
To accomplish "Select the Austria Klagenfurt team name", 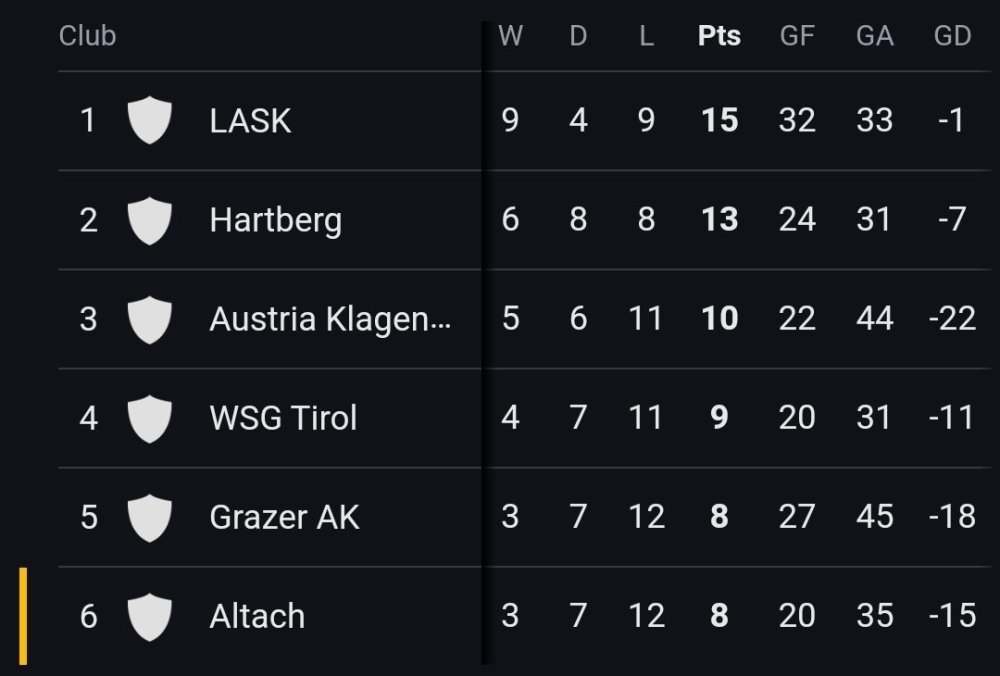I will pos(330,319).
